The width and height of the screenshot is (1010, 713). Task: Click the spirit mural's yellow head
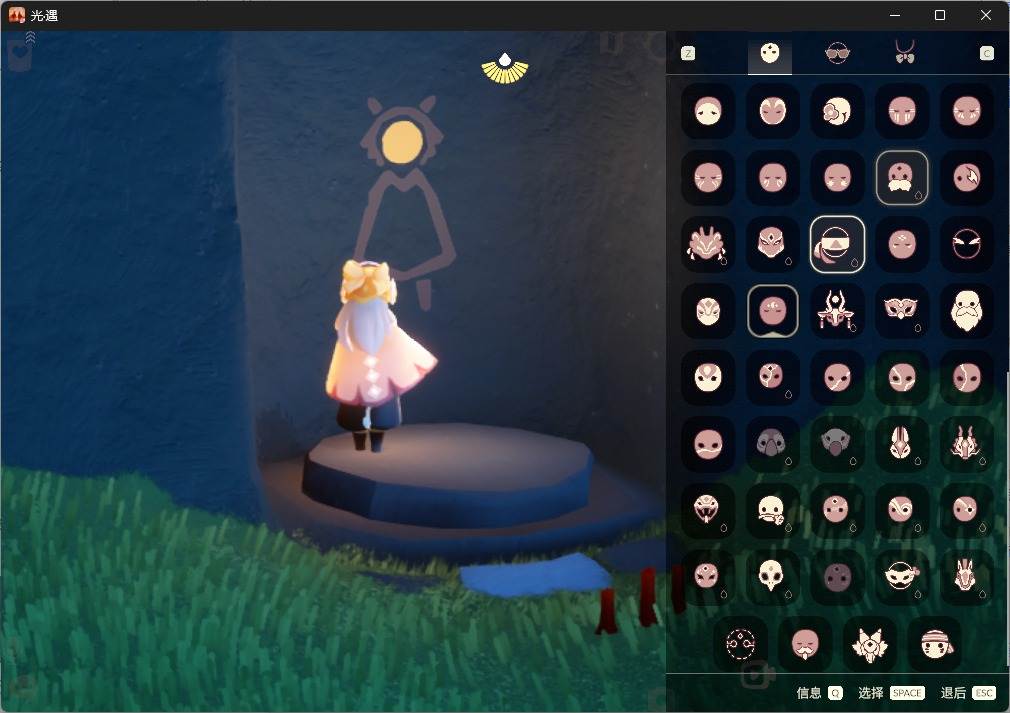point(402,142)
